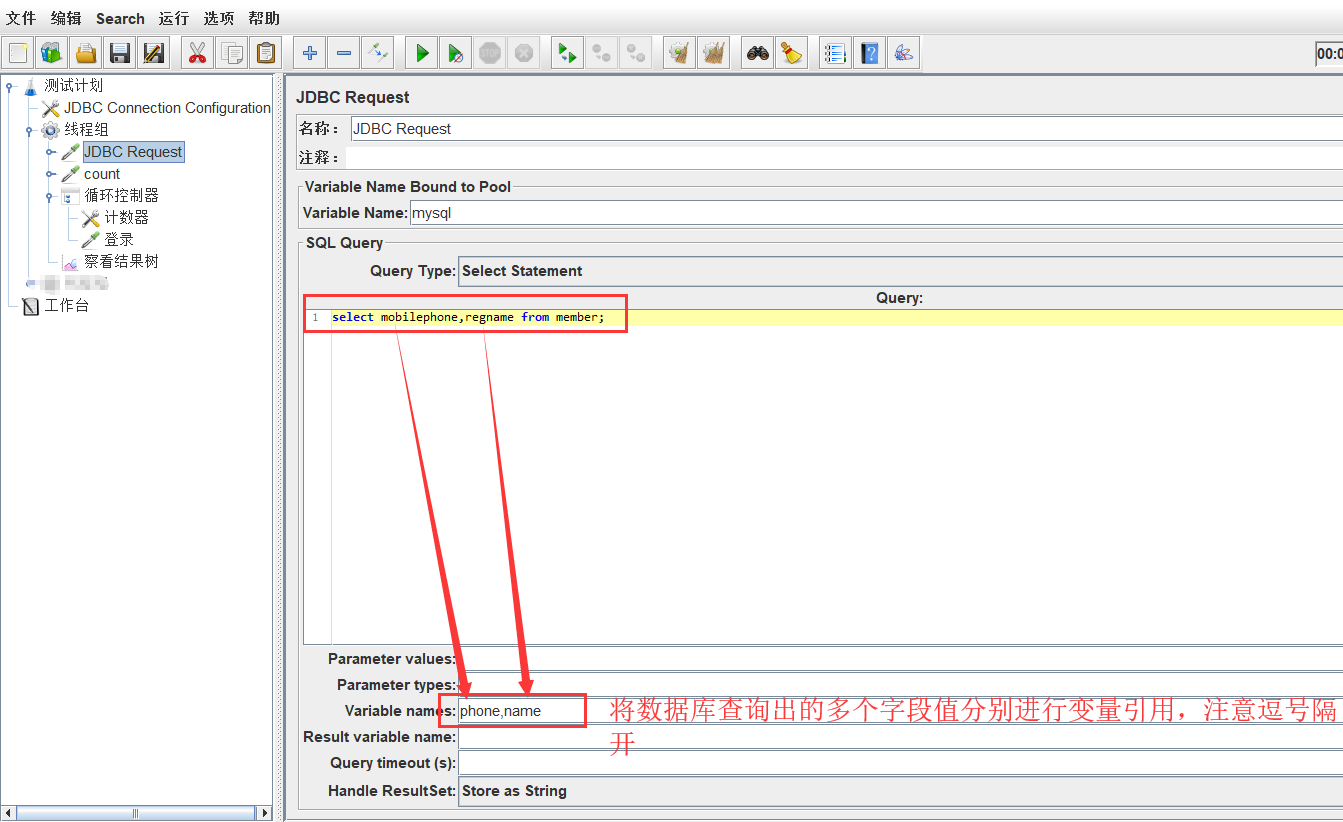Click the tree panel horizontal scrollbar
1343x822 pixels.
click(x=136, y=813)
